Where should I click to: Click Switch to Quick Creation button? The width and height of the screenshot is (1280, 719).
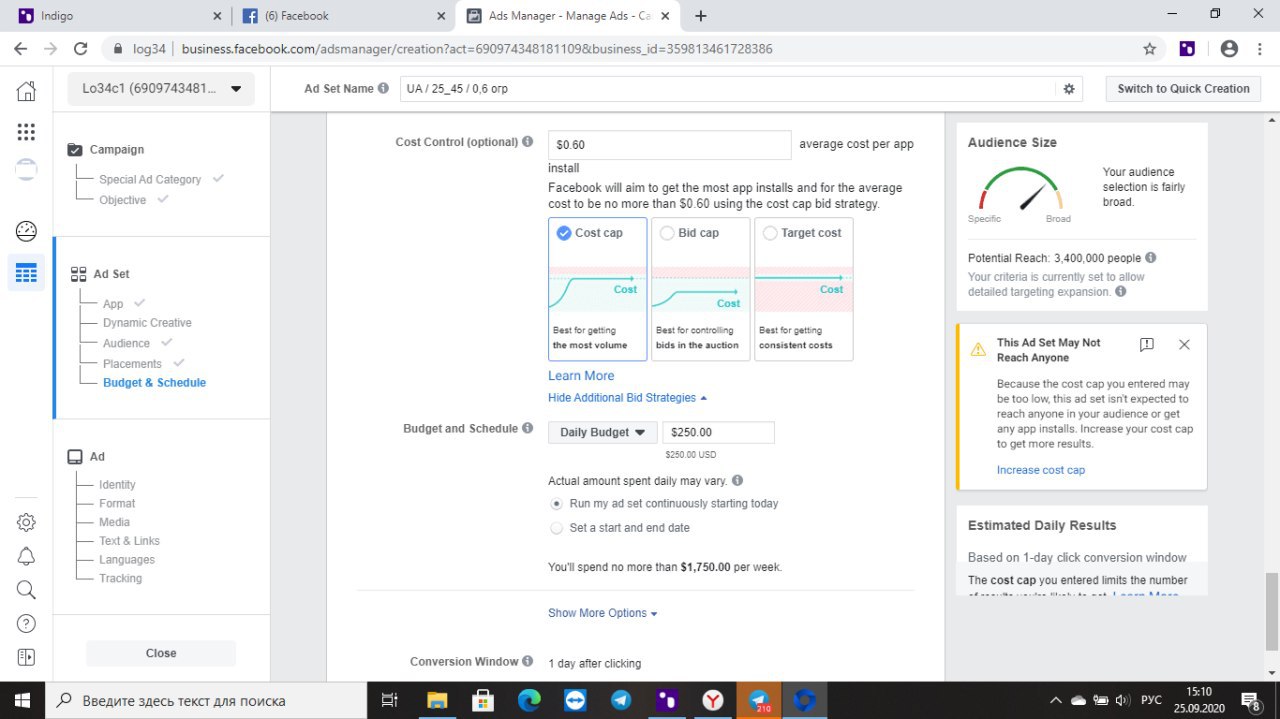pyautogui.click(x=1183, y=89)
